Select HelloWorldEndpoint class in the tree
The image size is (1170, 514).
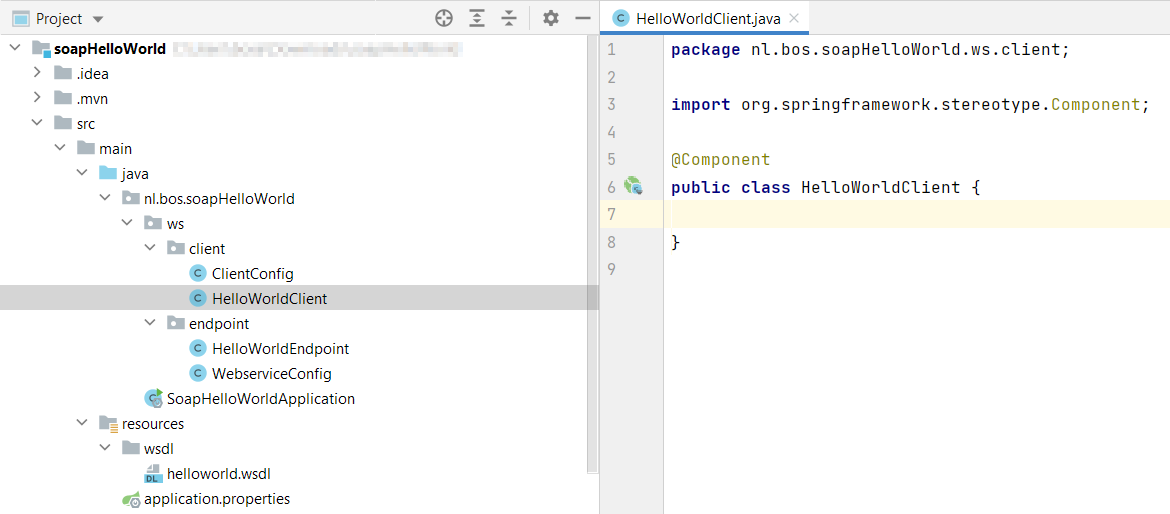[280, 348]
